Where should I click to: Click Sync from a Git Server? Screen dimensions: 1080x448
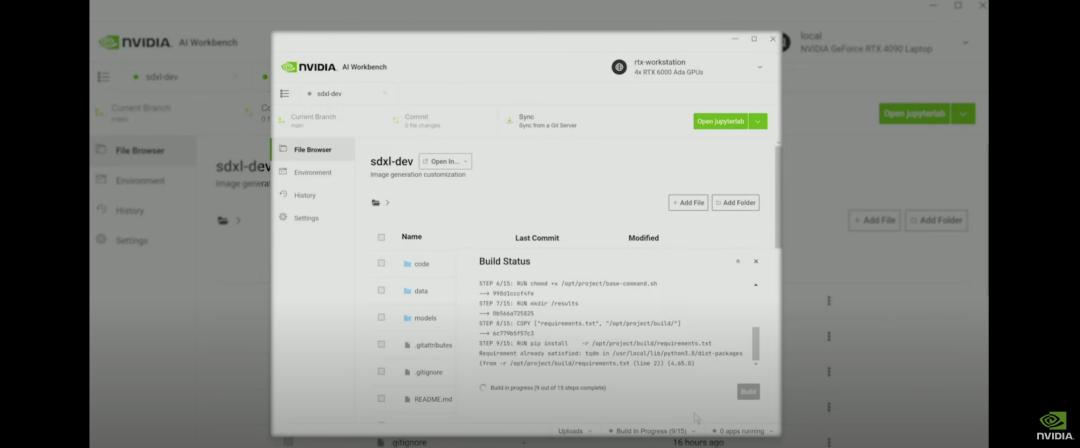tap(548, 125)
